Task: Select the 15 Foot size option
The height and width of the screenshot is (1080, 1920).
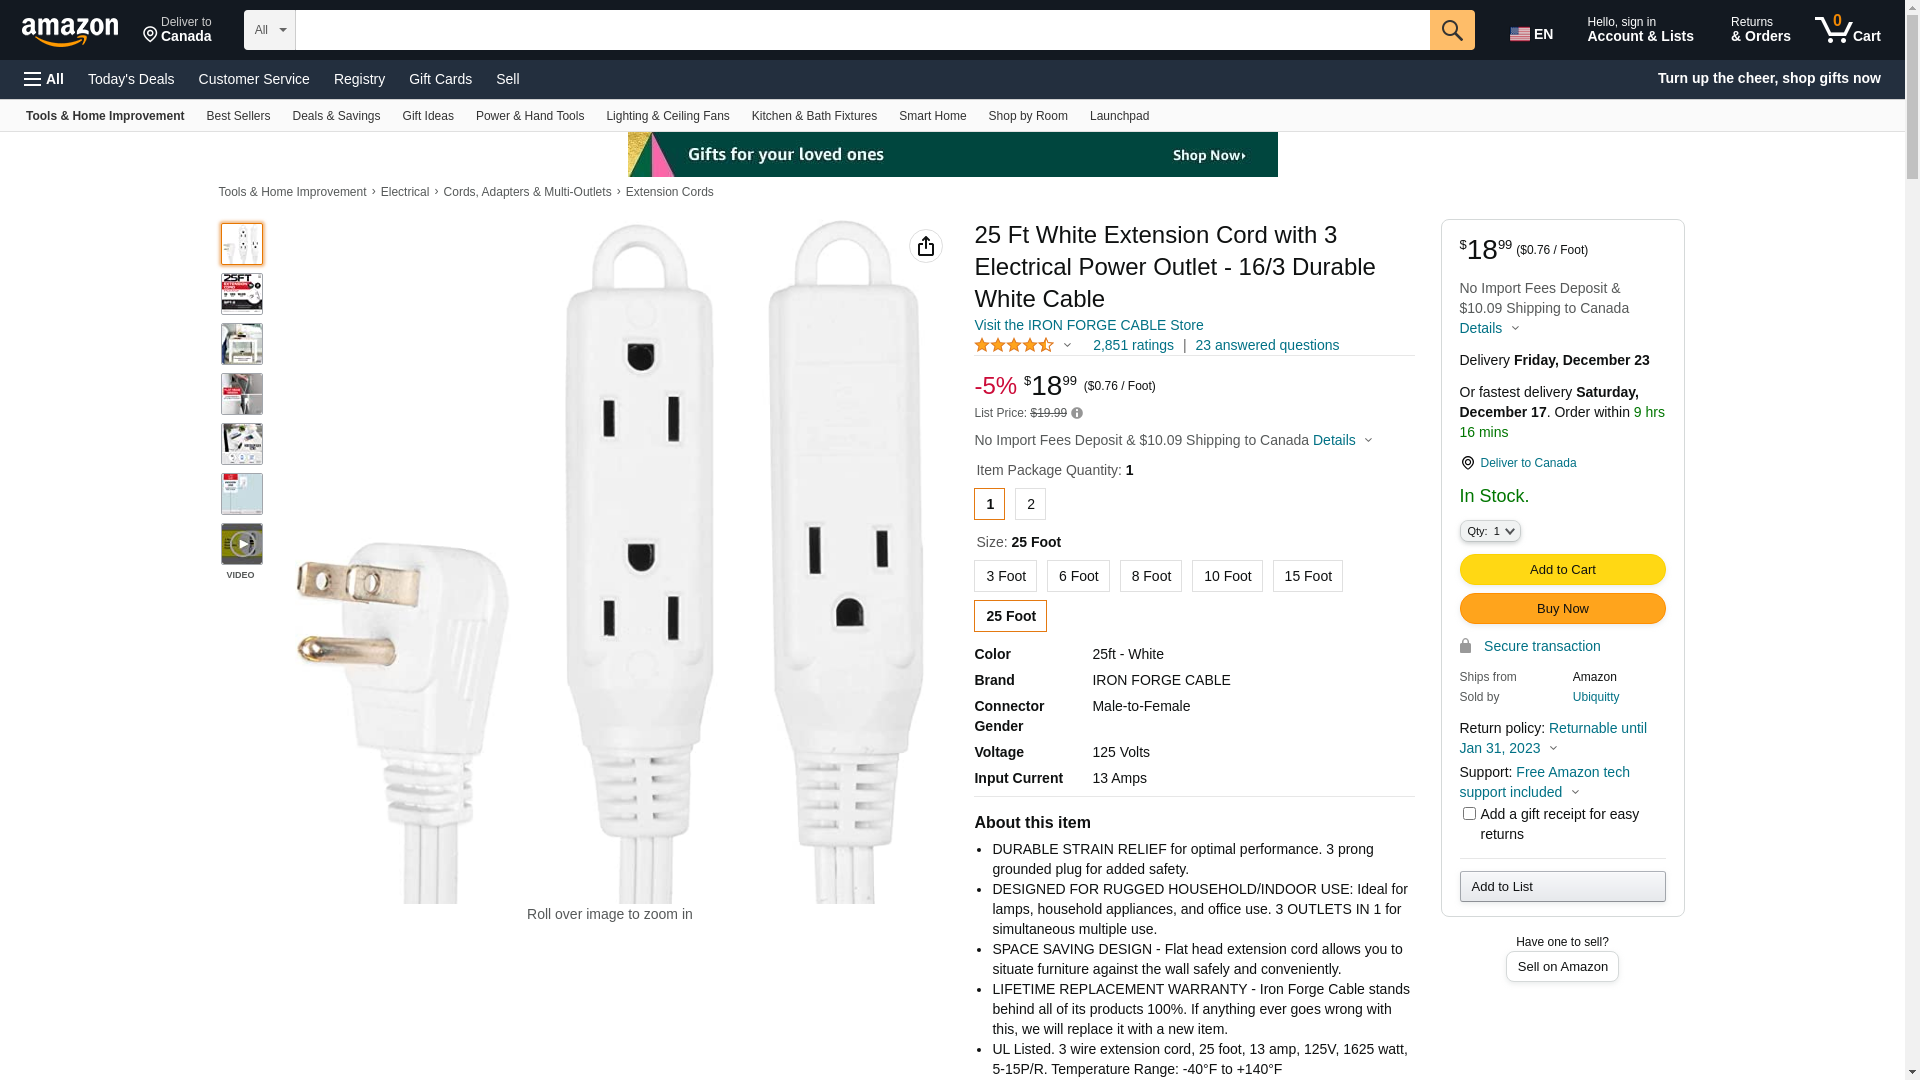Action: point(1307,576)
